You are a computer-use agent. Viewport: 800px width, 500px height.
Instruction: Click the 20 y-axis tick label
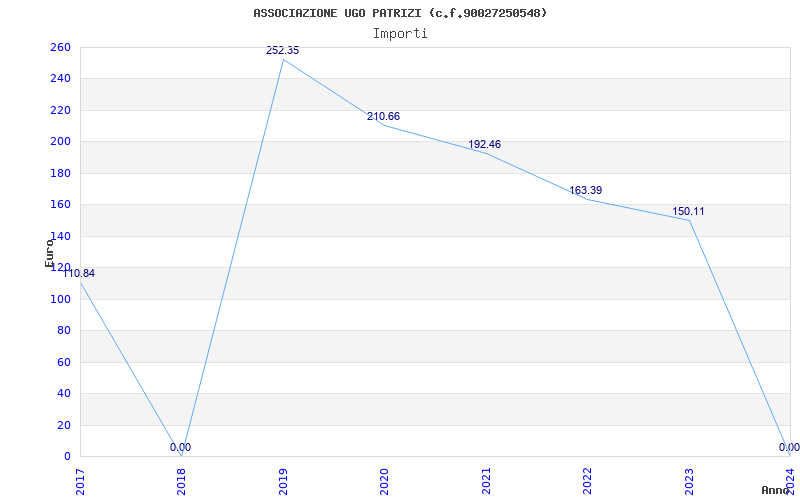pos(63,425)
